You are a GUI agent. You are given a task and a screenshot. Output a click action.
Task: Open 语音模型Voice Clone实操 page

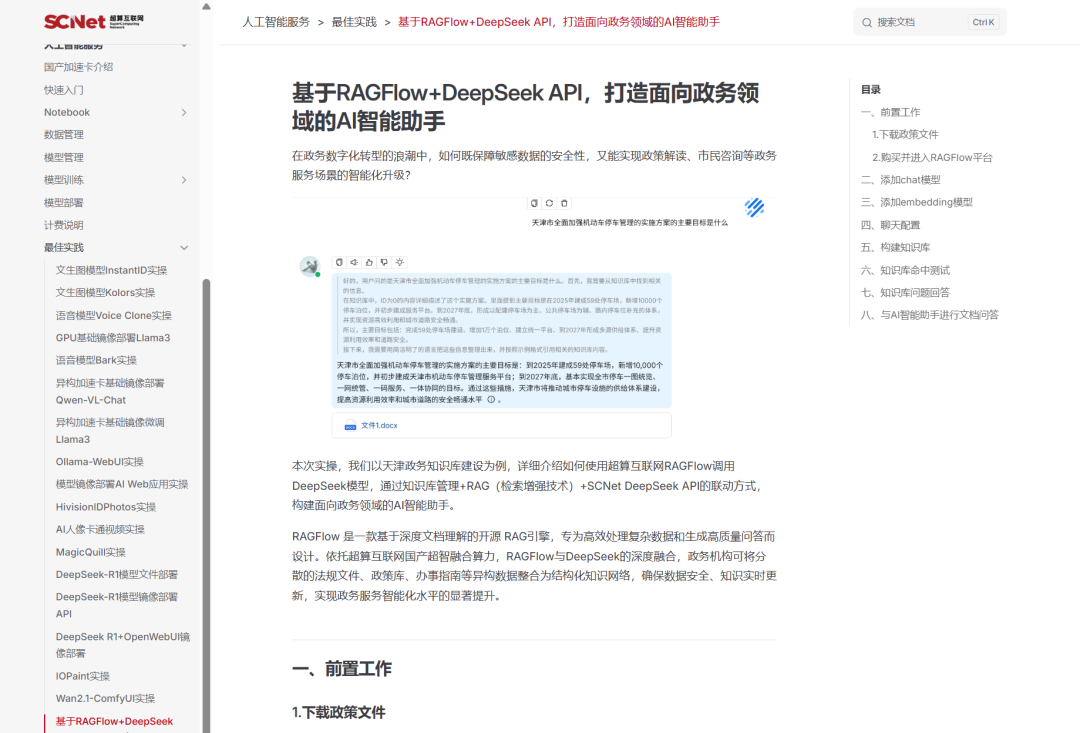pos(114,315)
